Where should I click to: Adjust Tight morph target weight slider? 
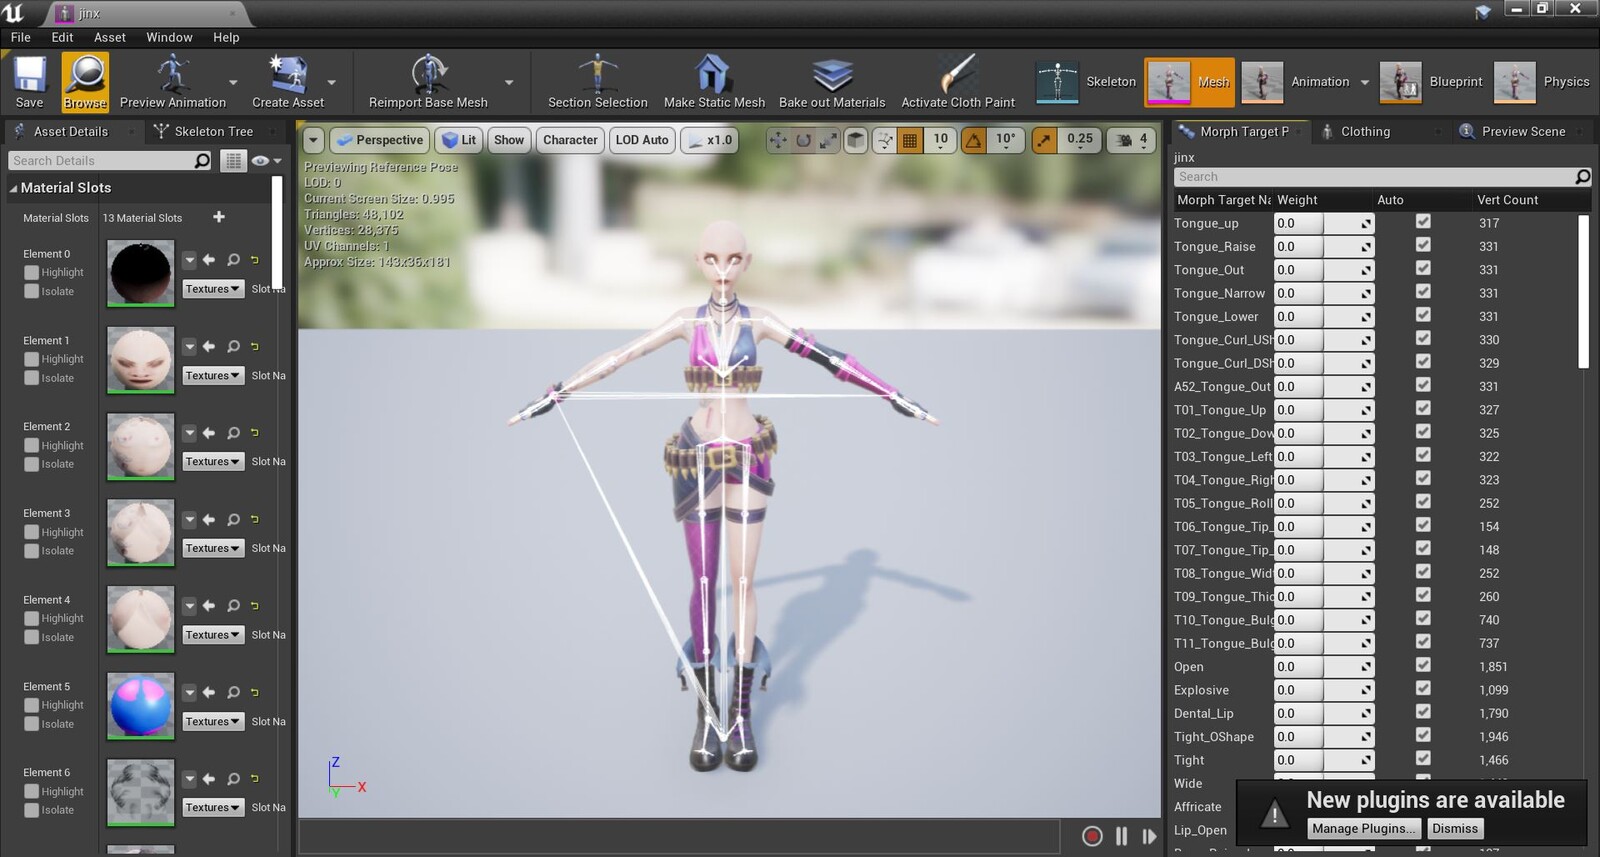point(1323,760)
